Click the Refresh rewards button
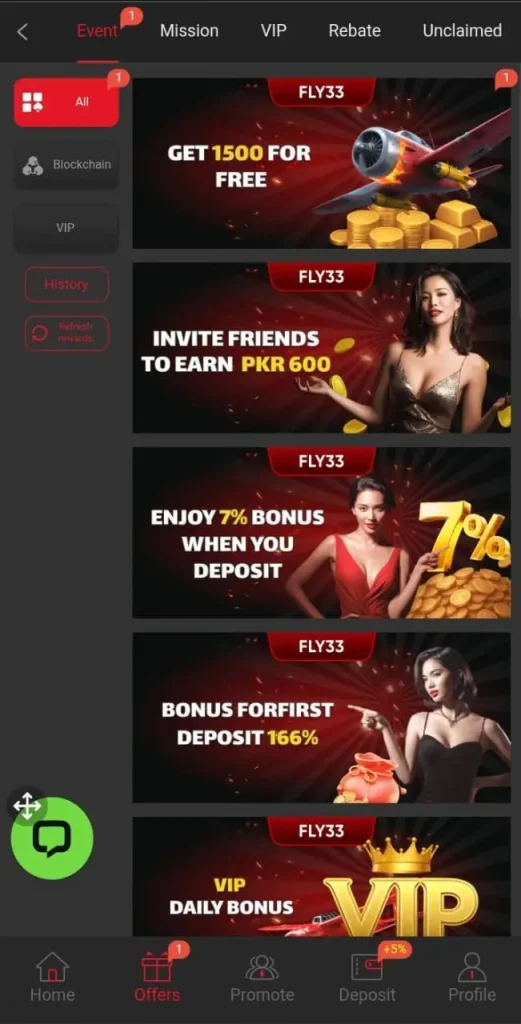 (67, 333)
